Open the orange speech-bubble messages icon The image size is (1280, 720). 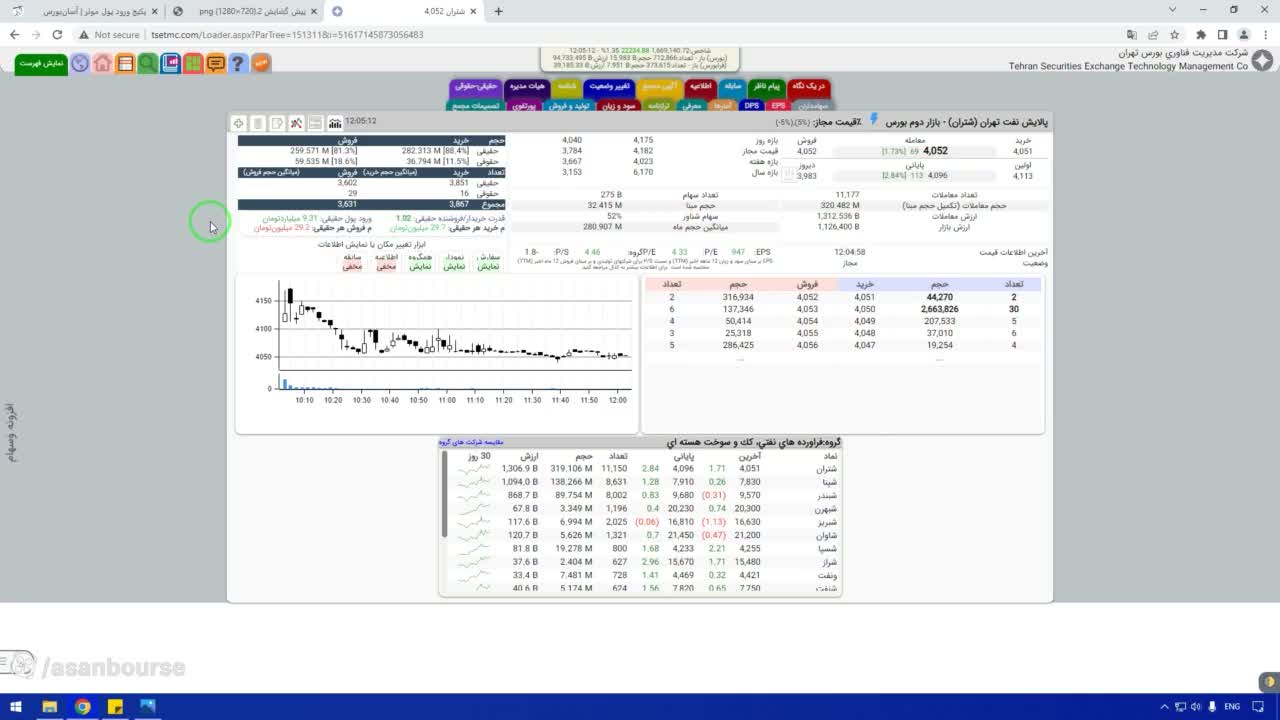(215, 64)
